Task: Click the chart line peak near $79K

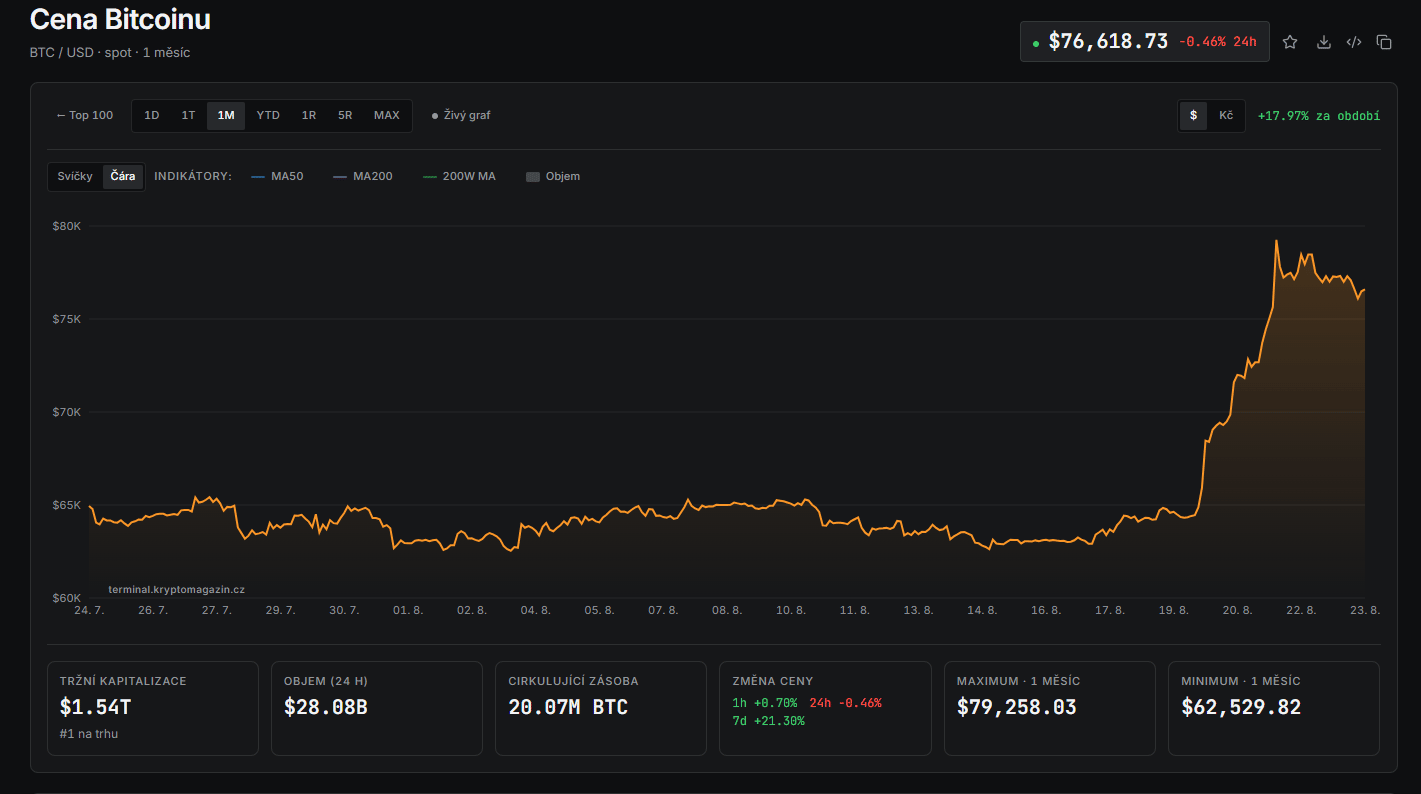Action: point(1277,241)
